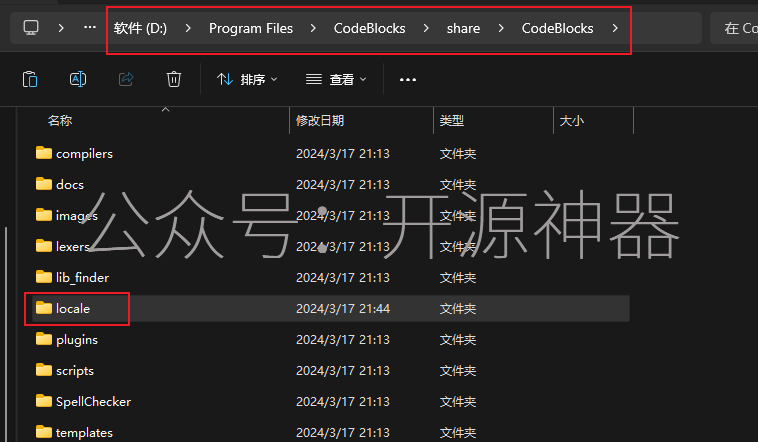Click the lib_finder folder name
Image resolution: width=758 pixels, height=442 pixels.
tap(82, 278)
